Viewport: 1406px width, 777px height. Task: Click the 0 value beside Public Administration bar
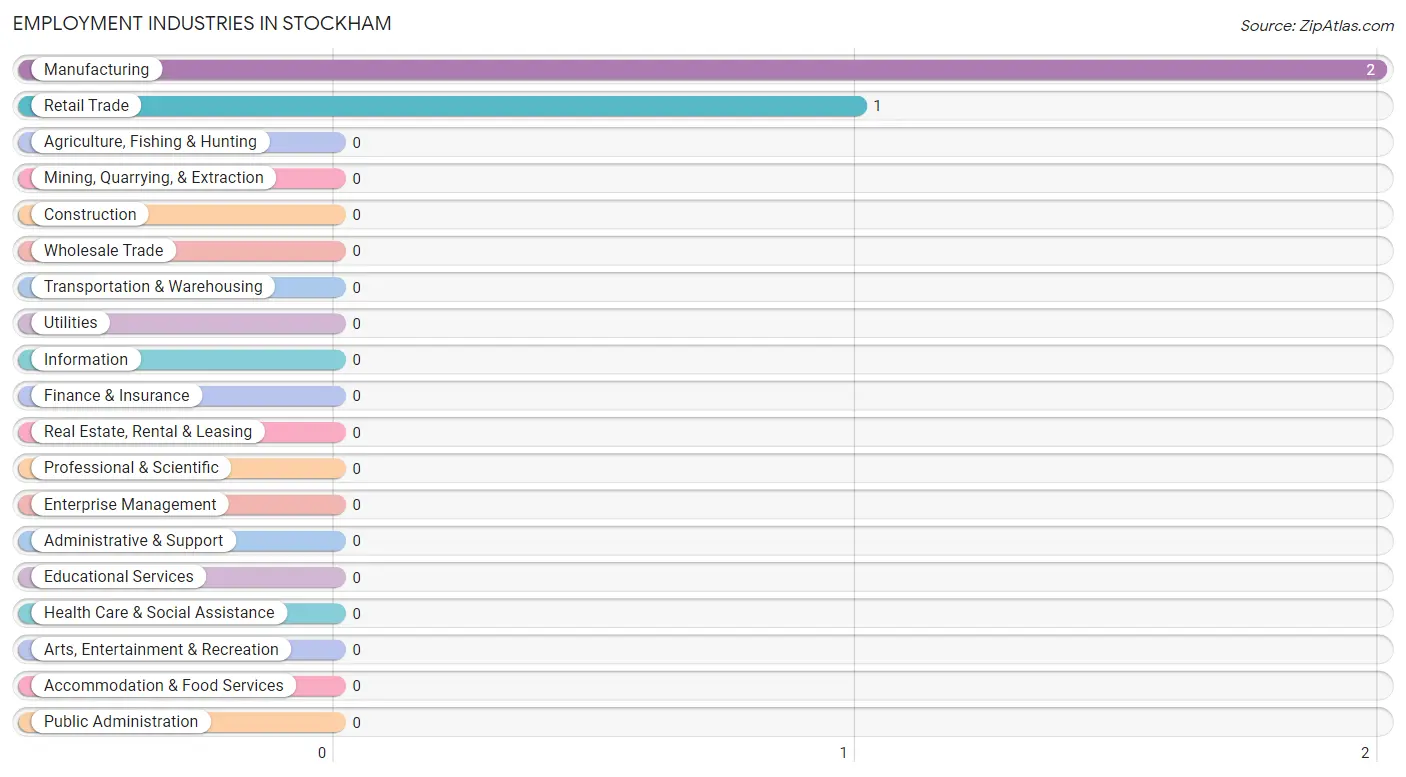pyautogui.click(x=356, y=723)
